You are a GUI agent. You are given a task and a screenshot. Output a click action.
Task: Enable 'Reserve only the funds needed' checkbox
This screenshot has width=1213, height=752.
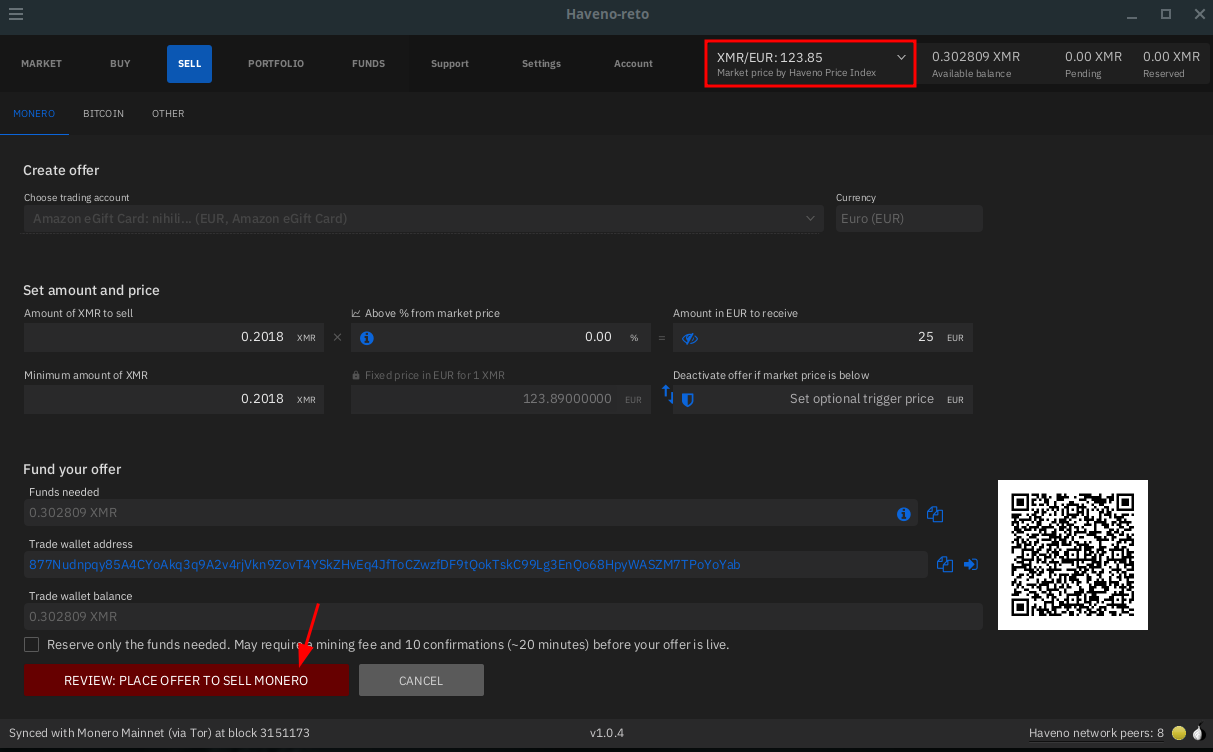tap(32, 645)
